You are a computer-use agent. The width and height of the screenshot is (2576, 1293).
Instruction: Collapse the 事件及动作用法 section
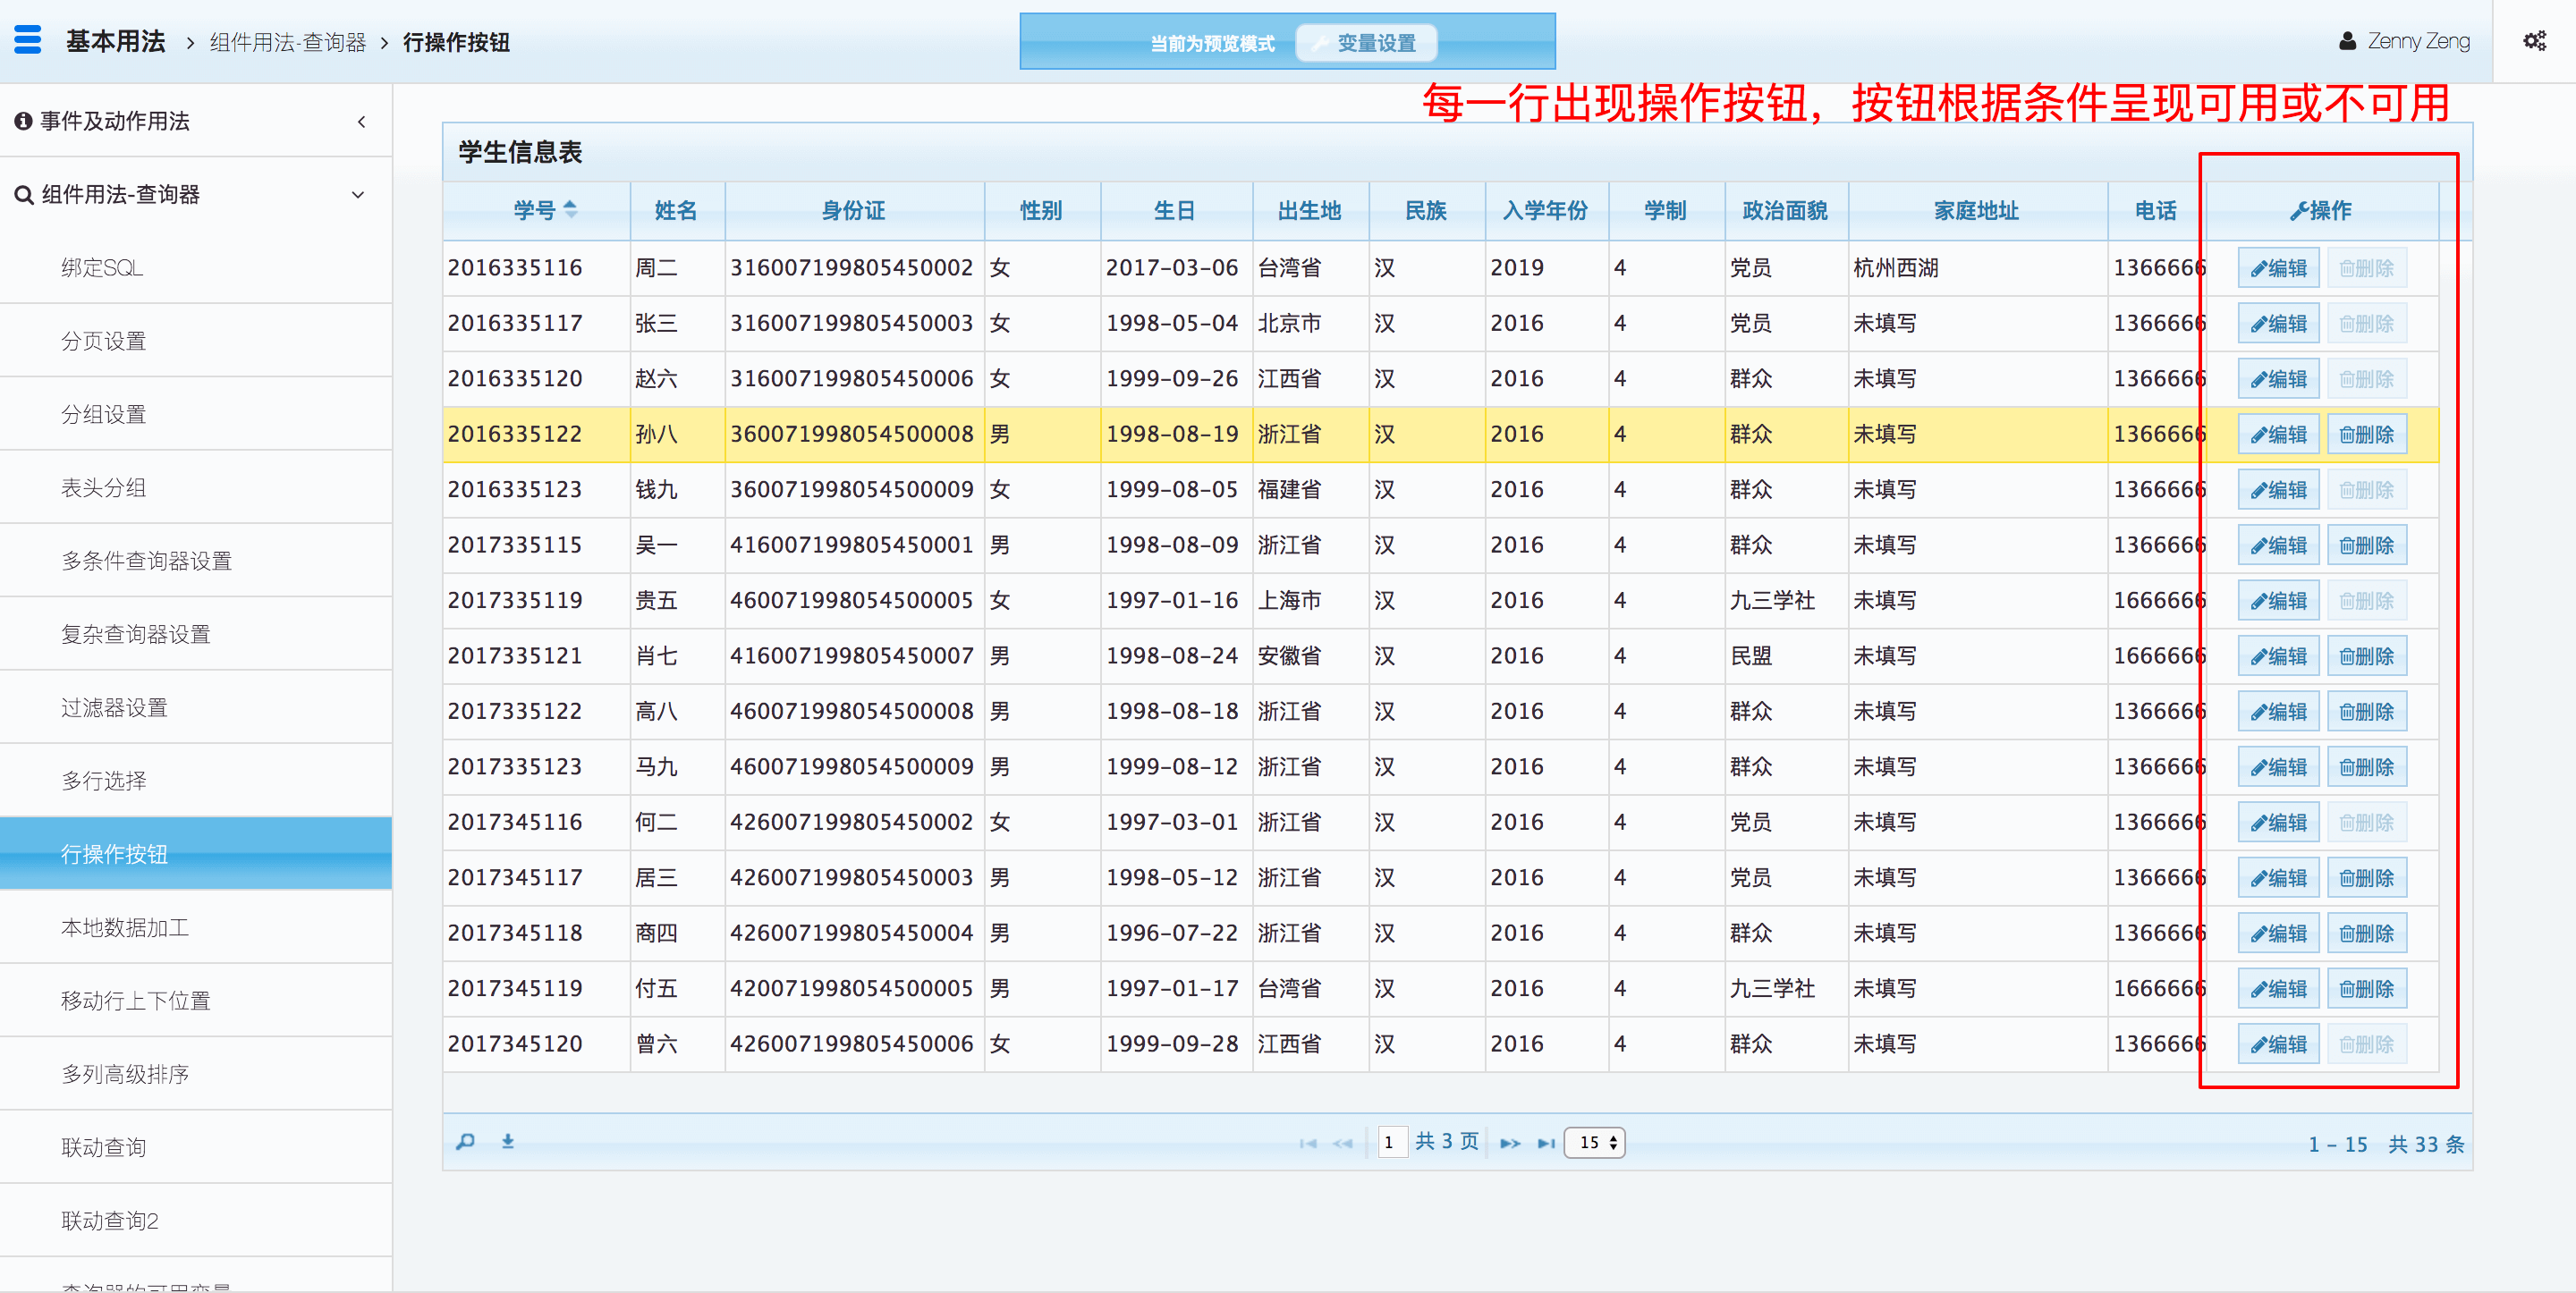[x=361, y=121]
